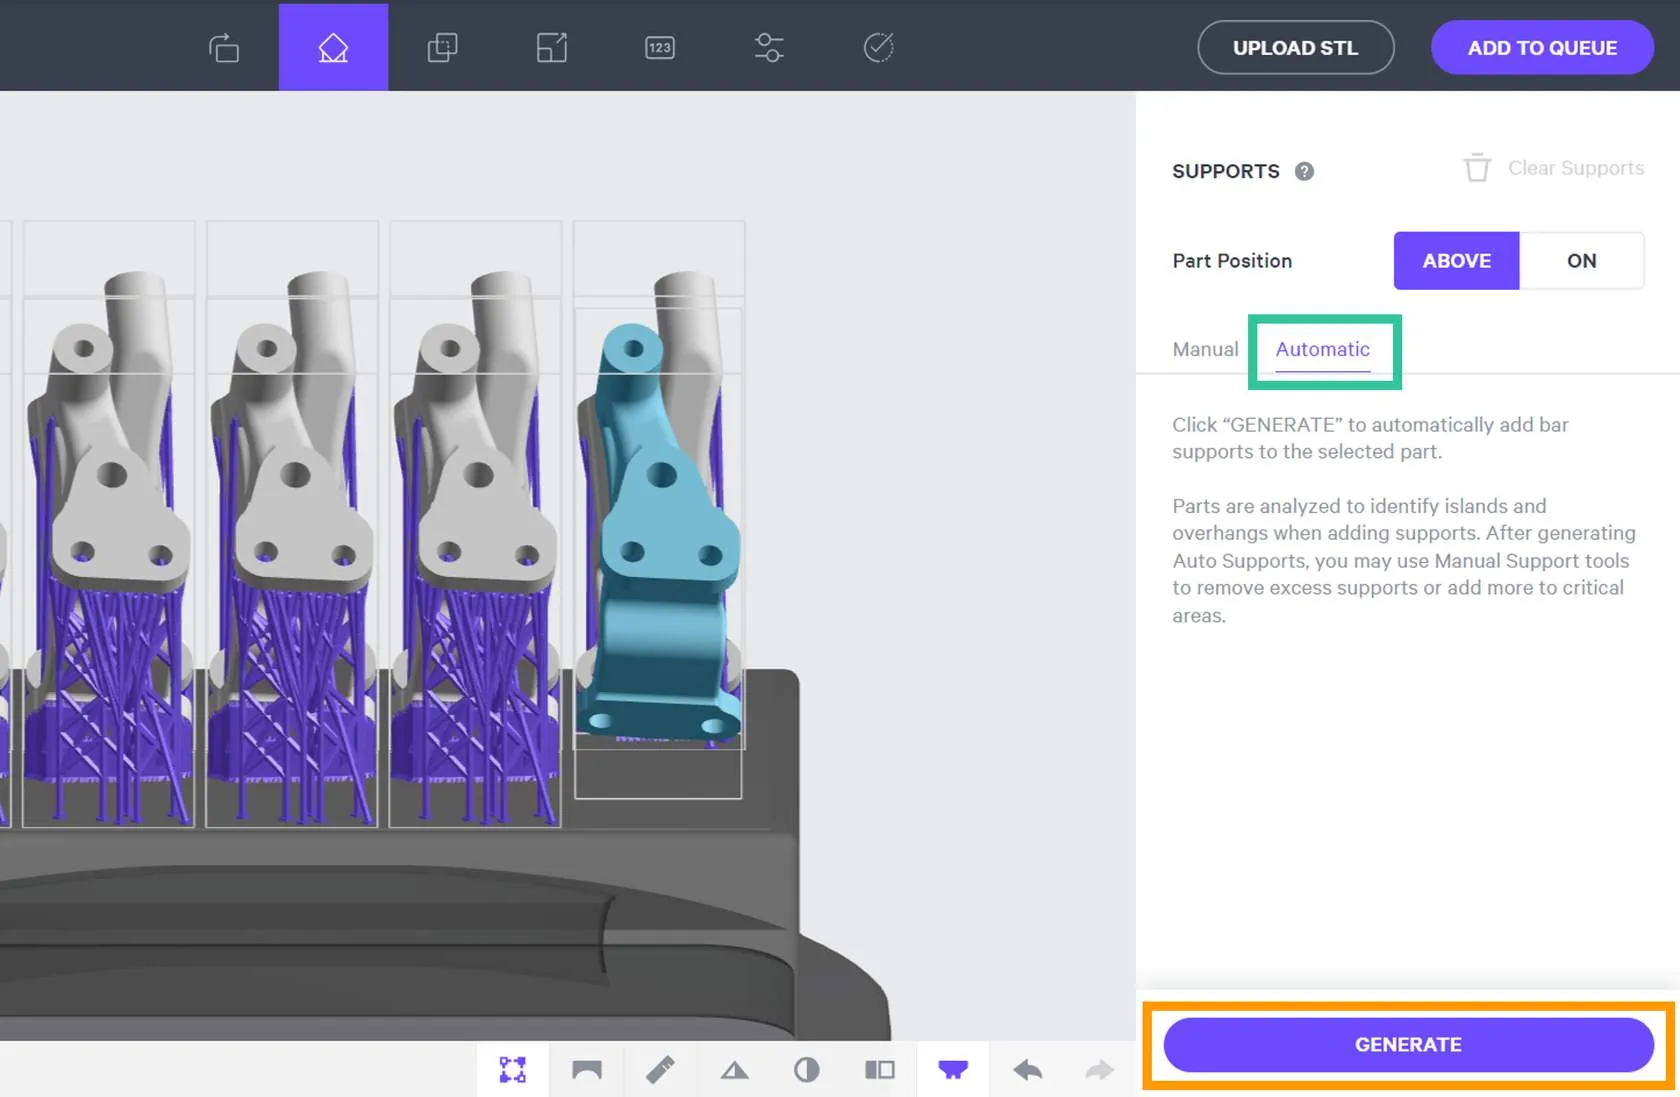1680x1097 pixels.
Task: Click ADD TO QUEUE
Action: point(1542,48)
